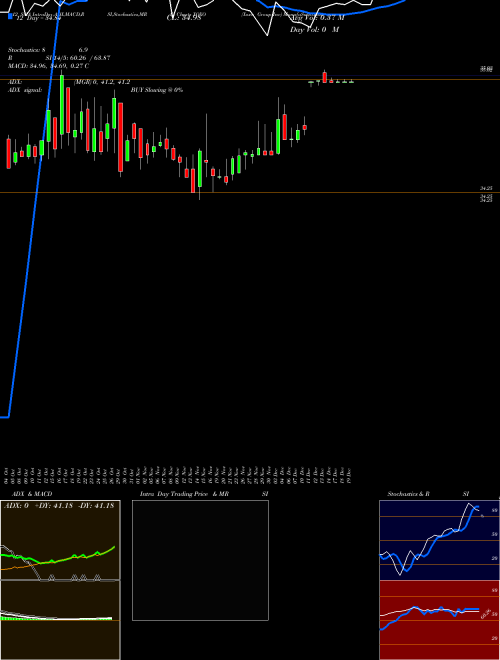Click the 'Day Vol: 0 M' text
Image resolution: width=500 pixels, height=660 pixels.
click(x=314, y=30)
